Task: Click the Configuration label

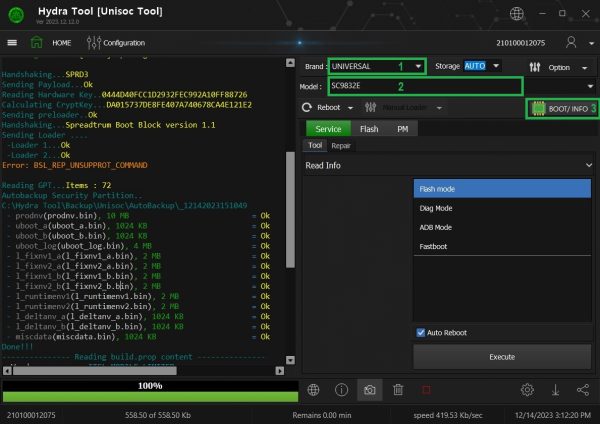Action: point(124,43)
